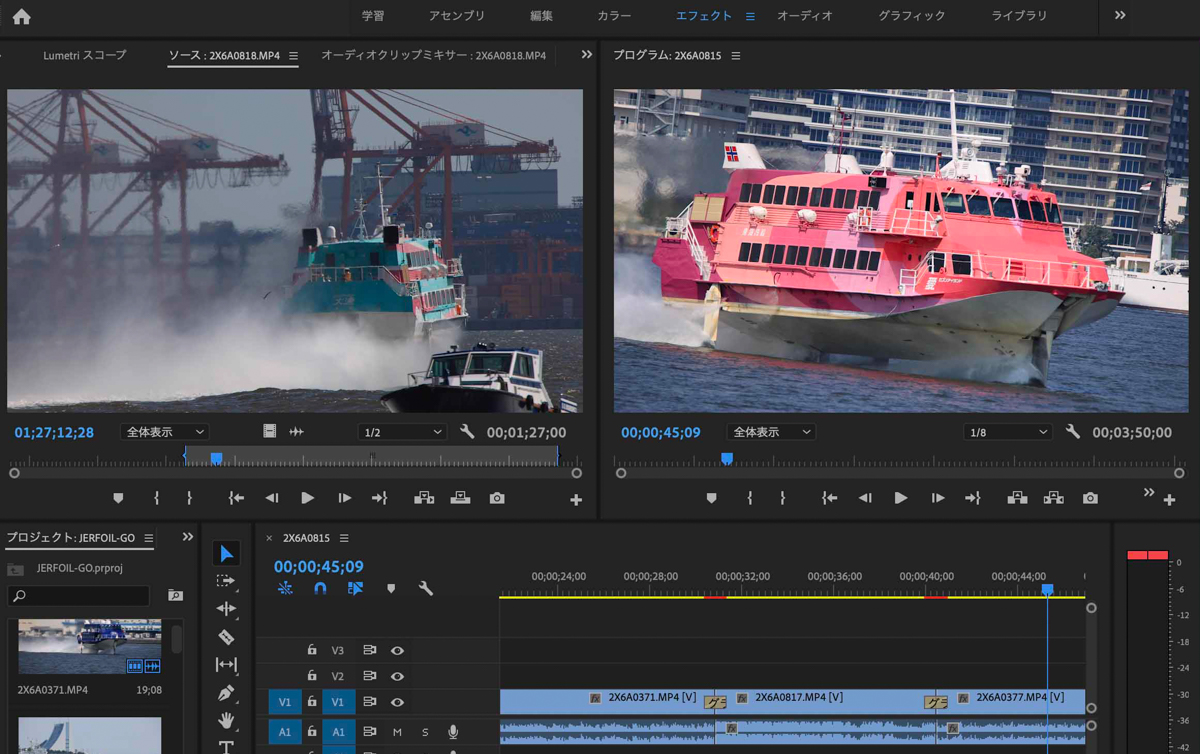This screenshot has width=1200, height=754.
Task: Open Source monitor settings wrench
Action: pos(467,432)
